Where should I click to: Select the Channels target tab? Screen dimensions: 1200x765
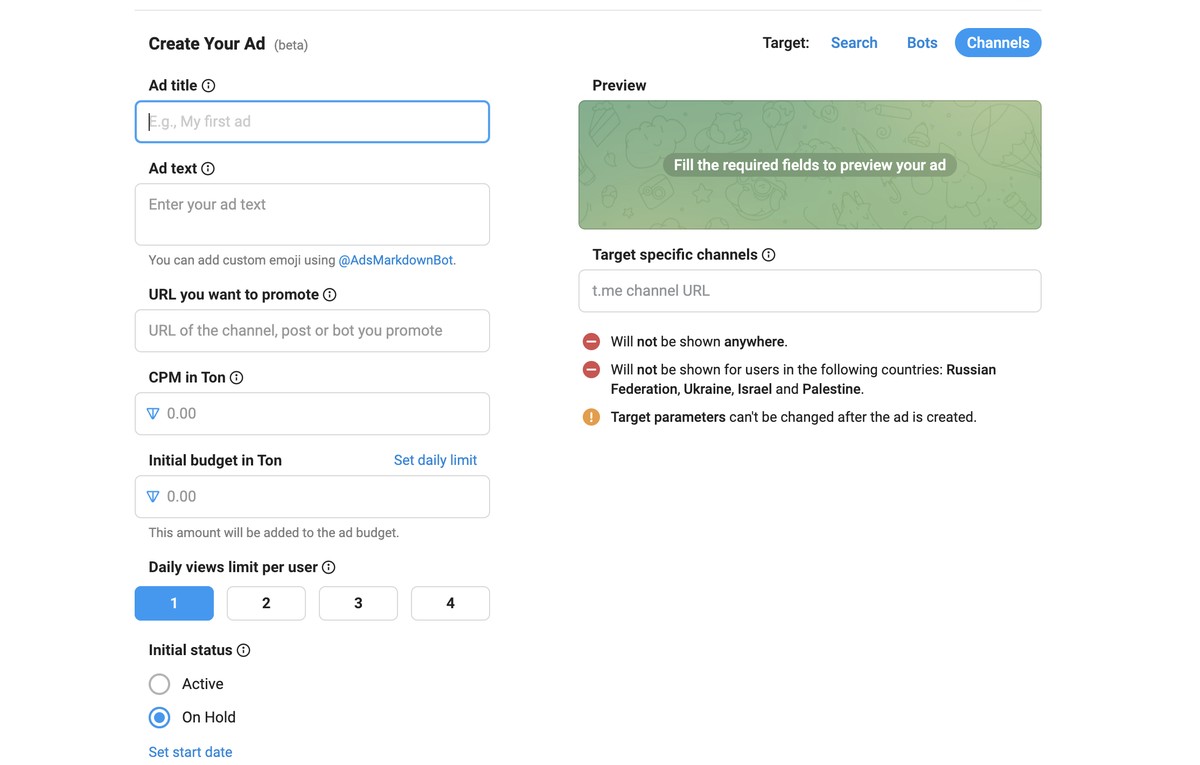998,43
